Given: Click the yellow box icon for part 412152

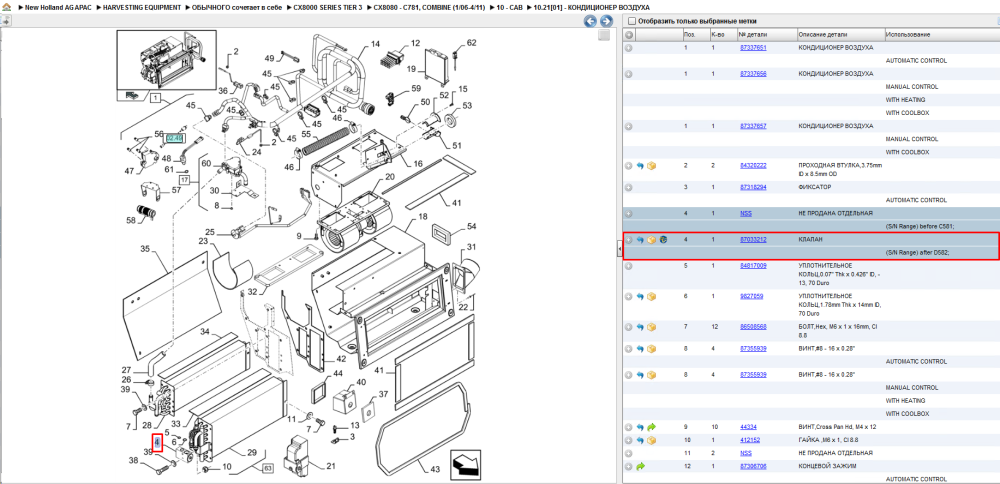Looking at the screenshot, I should pyautogui.click(x=651, y=441).
